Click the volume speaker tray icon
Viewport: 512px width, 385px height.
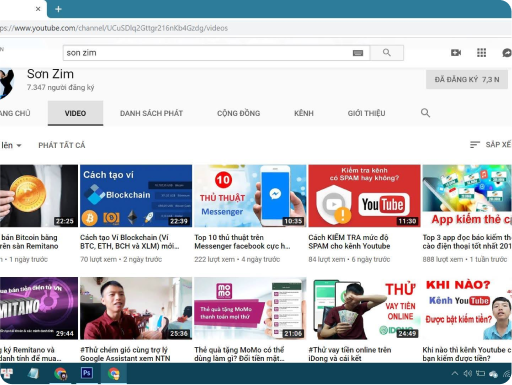click(x=467, y=374)
